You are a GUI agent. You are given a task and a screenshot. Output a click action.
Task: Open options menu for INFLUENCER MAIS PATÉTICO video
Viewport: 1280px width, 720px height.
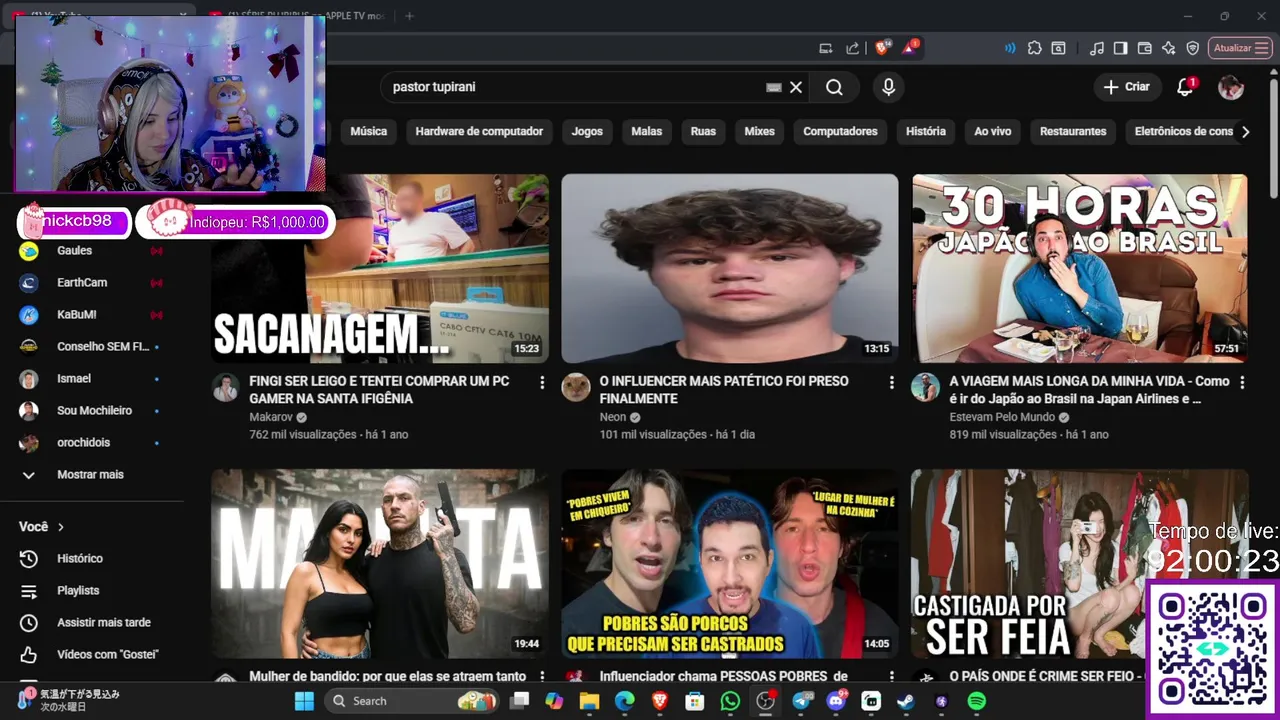(891, 383)
